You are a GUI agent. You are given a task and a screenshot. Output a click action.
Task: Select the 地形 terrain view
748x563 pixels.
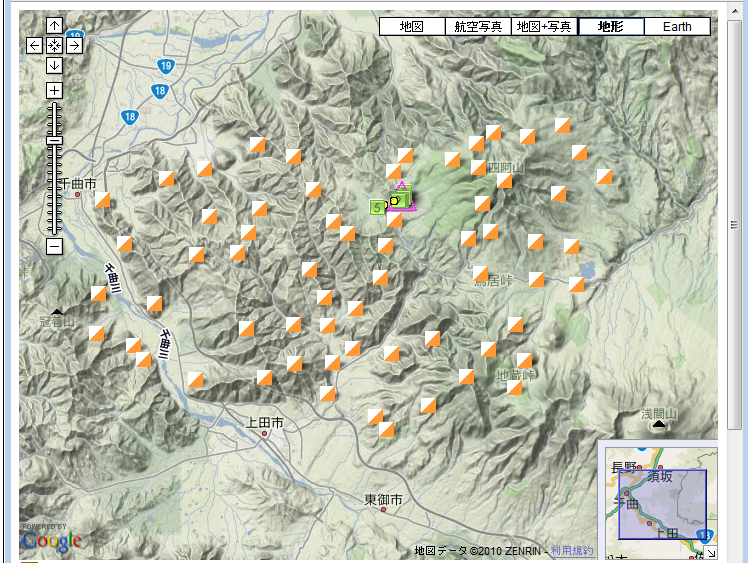[611, 26]
